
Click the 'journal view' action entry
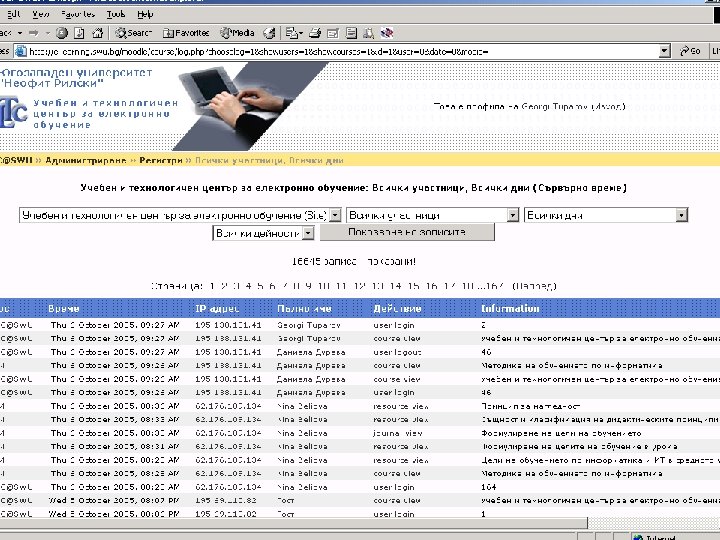398,433
